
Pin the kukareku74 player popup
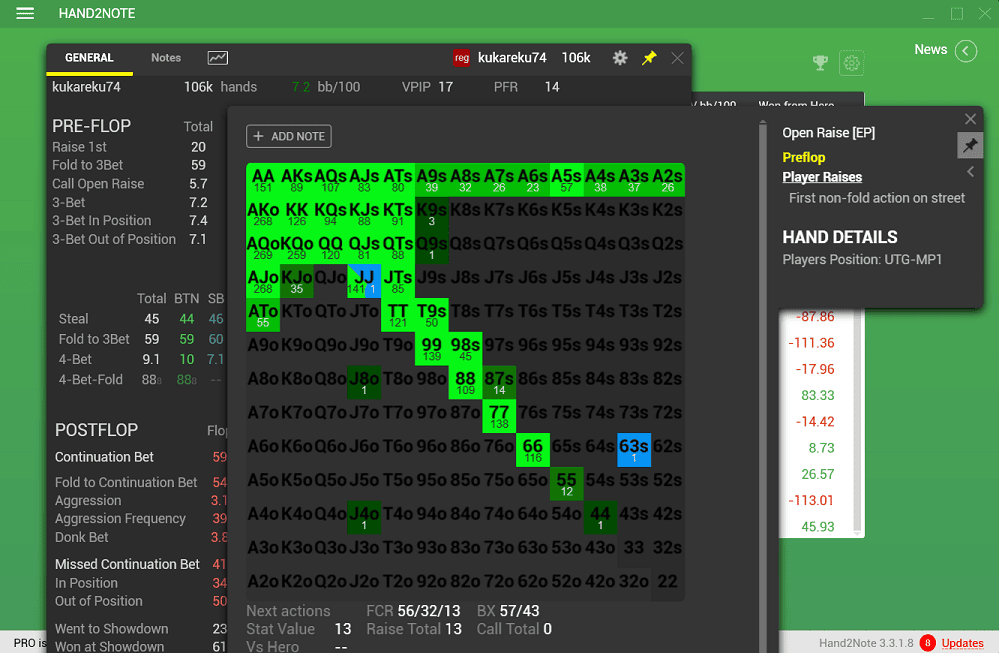pyautogui.click(x=649, y=58)
